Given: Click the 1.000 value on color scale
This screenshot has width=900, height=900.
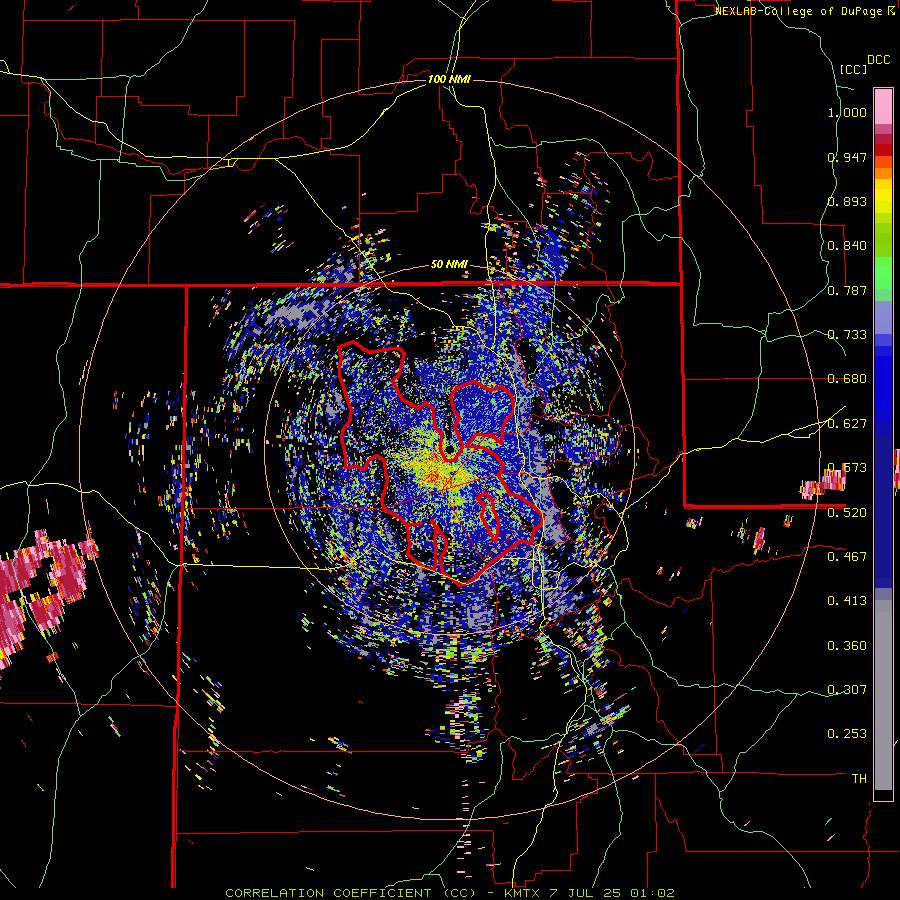Looking at the screenshot, I should (847, 112).
